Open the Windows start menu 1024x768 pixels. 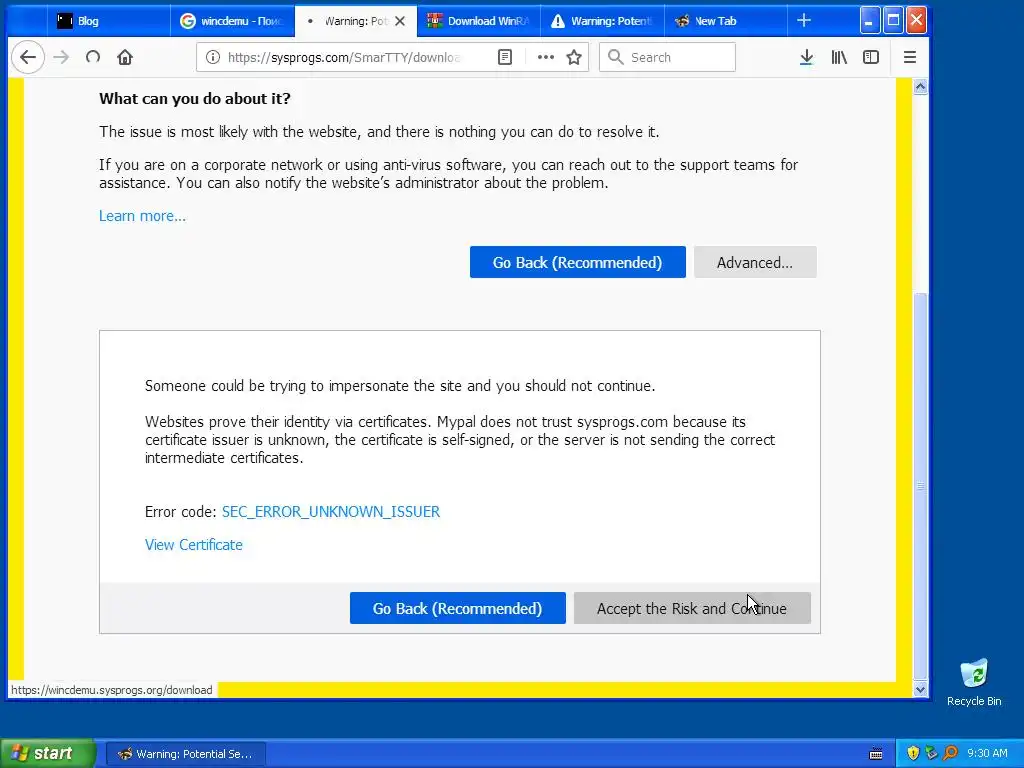48,754
